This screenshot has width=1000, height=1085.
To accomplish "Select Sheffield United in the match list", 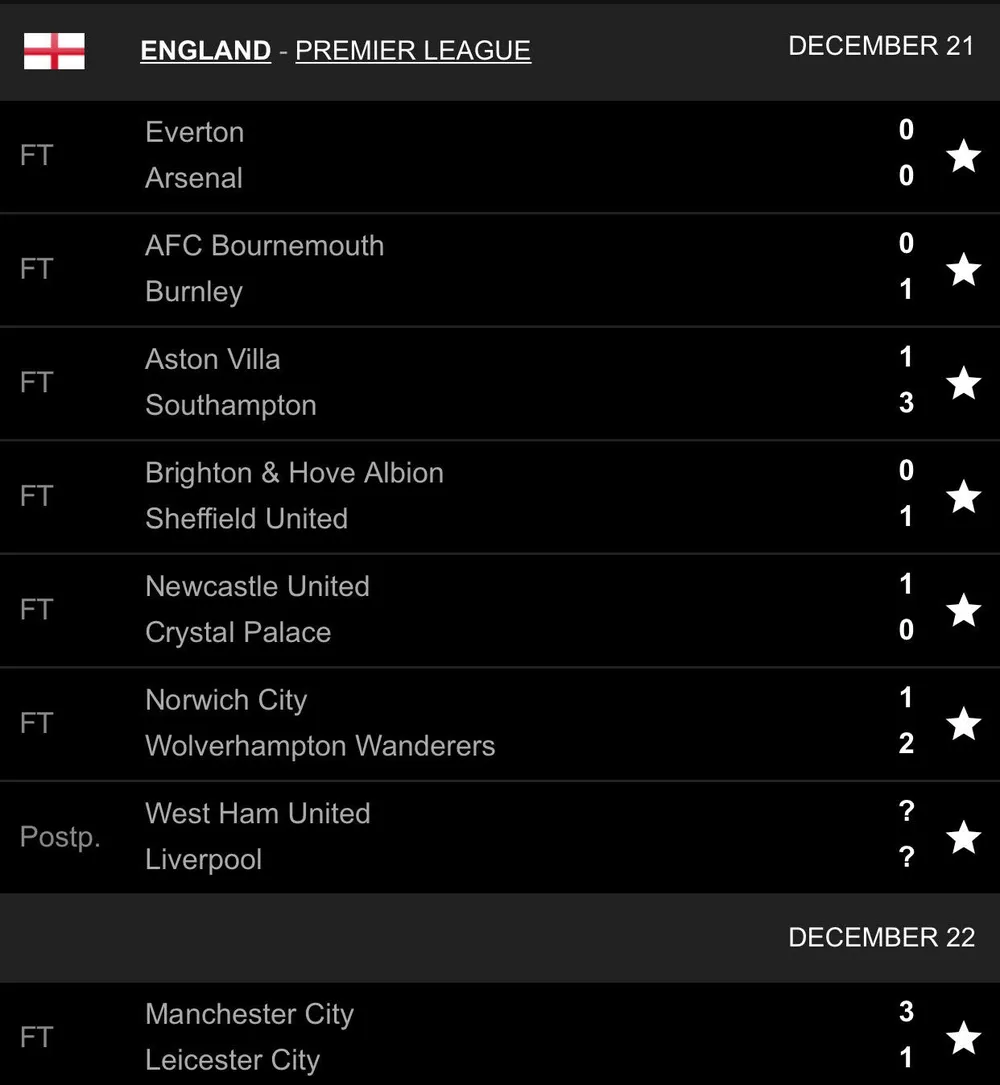I will click(x=246, y=519).
